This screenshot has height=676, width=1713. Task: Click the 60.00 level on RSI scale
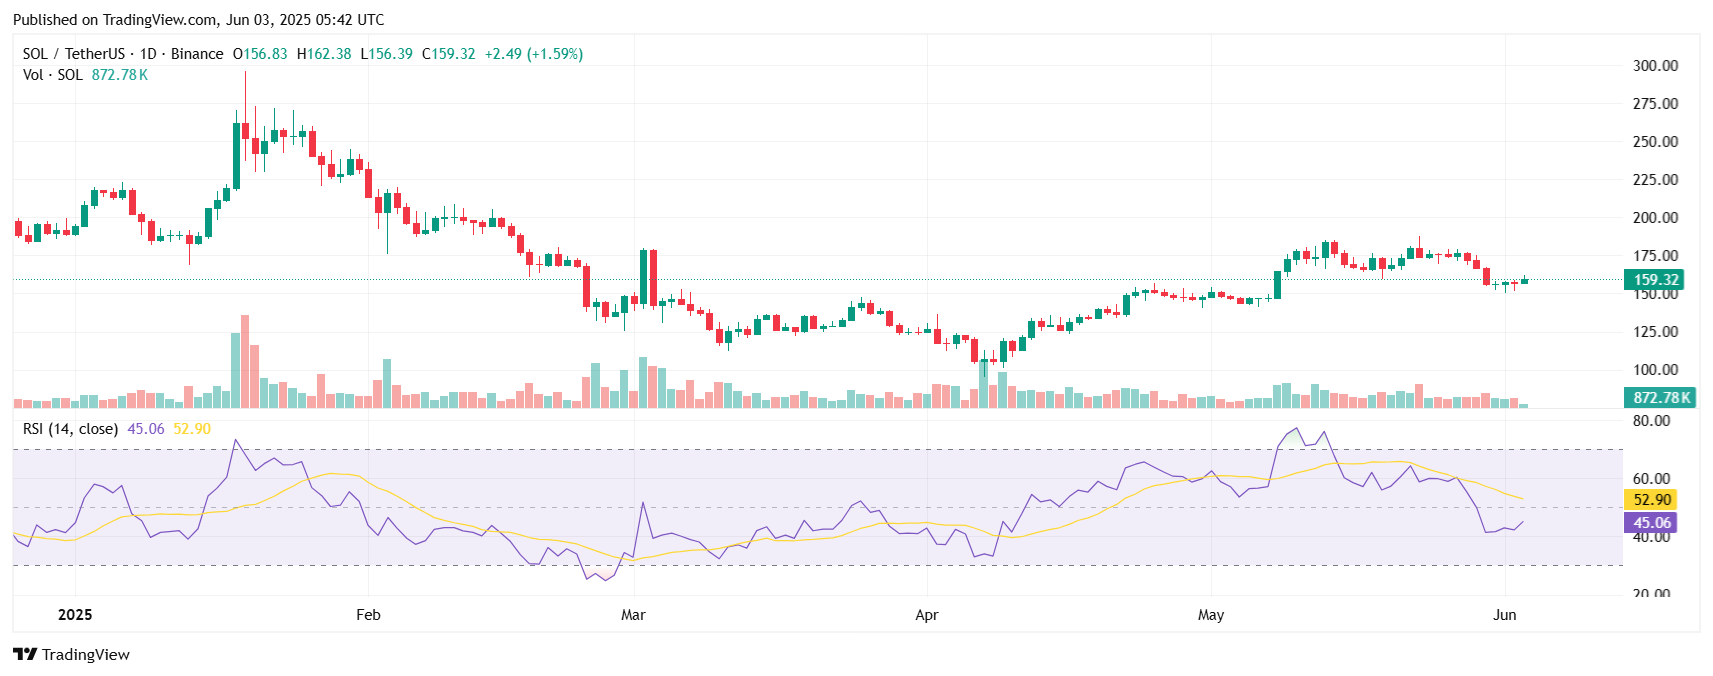1651,479
